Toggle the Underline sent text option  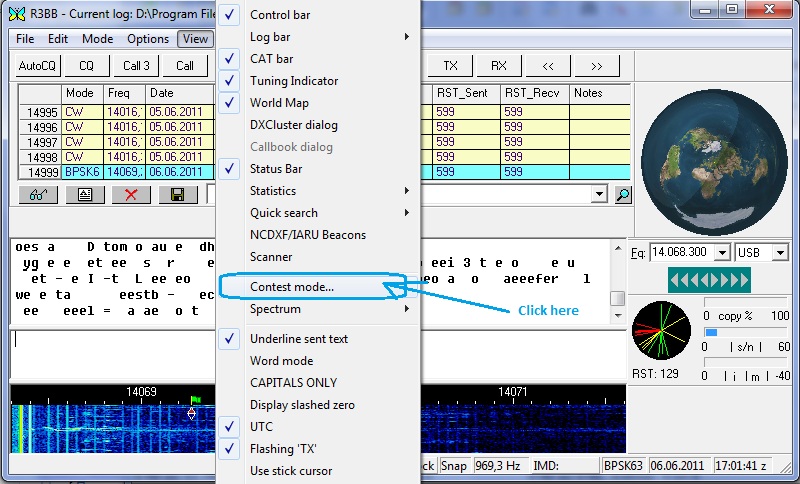(298, 339)
